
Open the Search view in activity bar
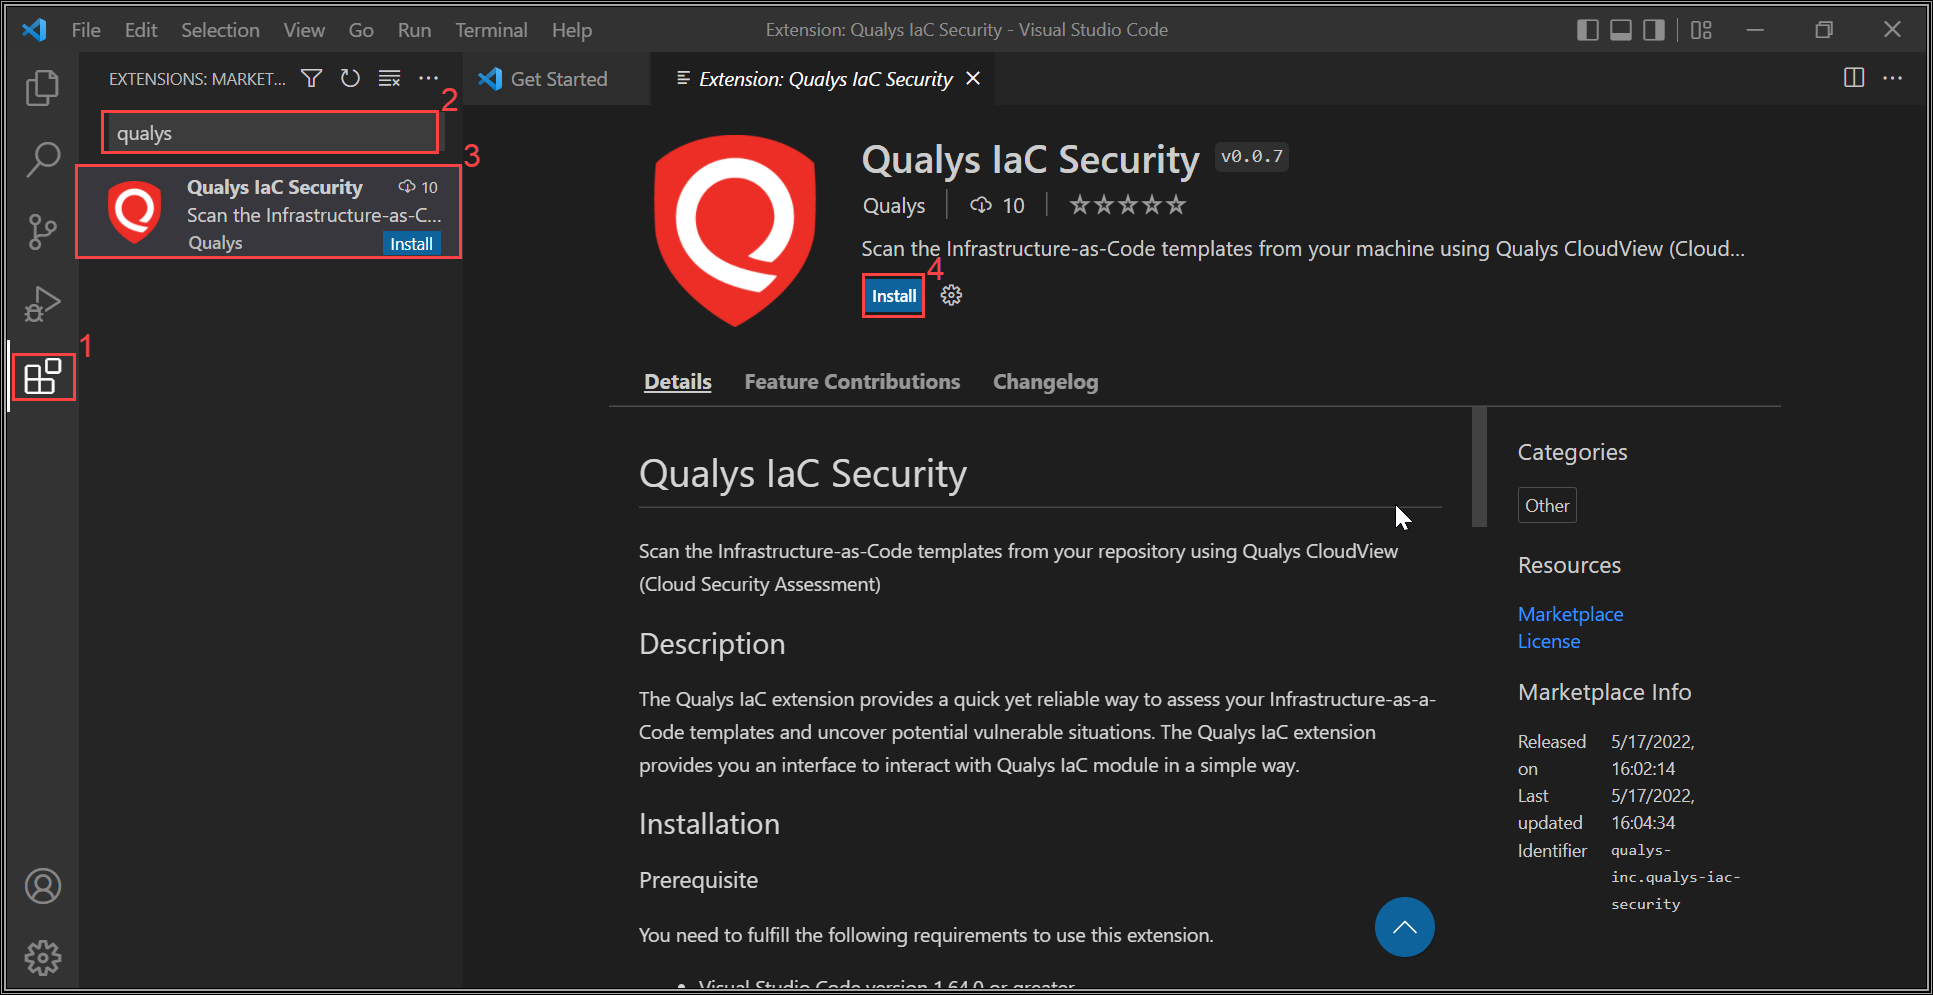click(42, 159)
